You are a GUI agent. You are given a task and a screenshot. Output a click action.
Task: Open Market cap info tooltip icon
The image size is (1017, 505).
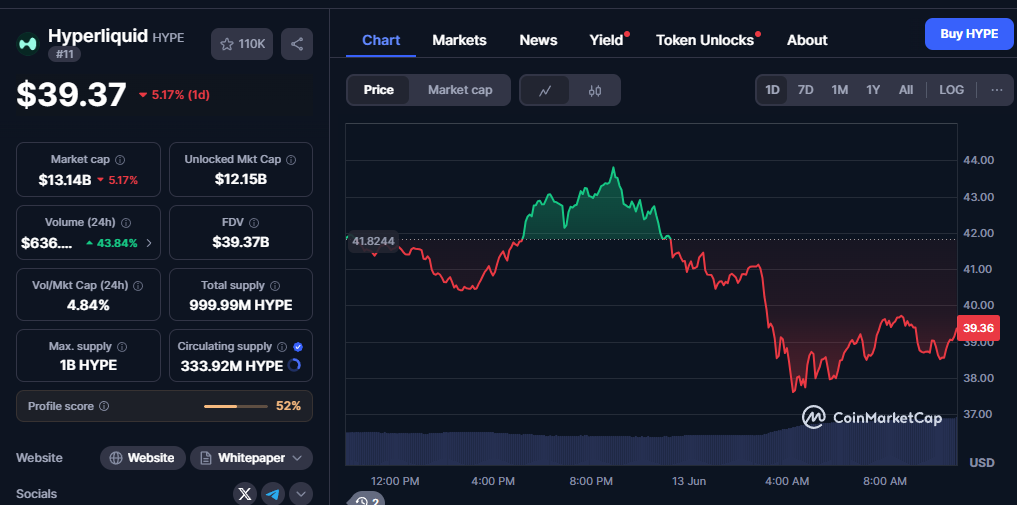(x=120, y=159)
